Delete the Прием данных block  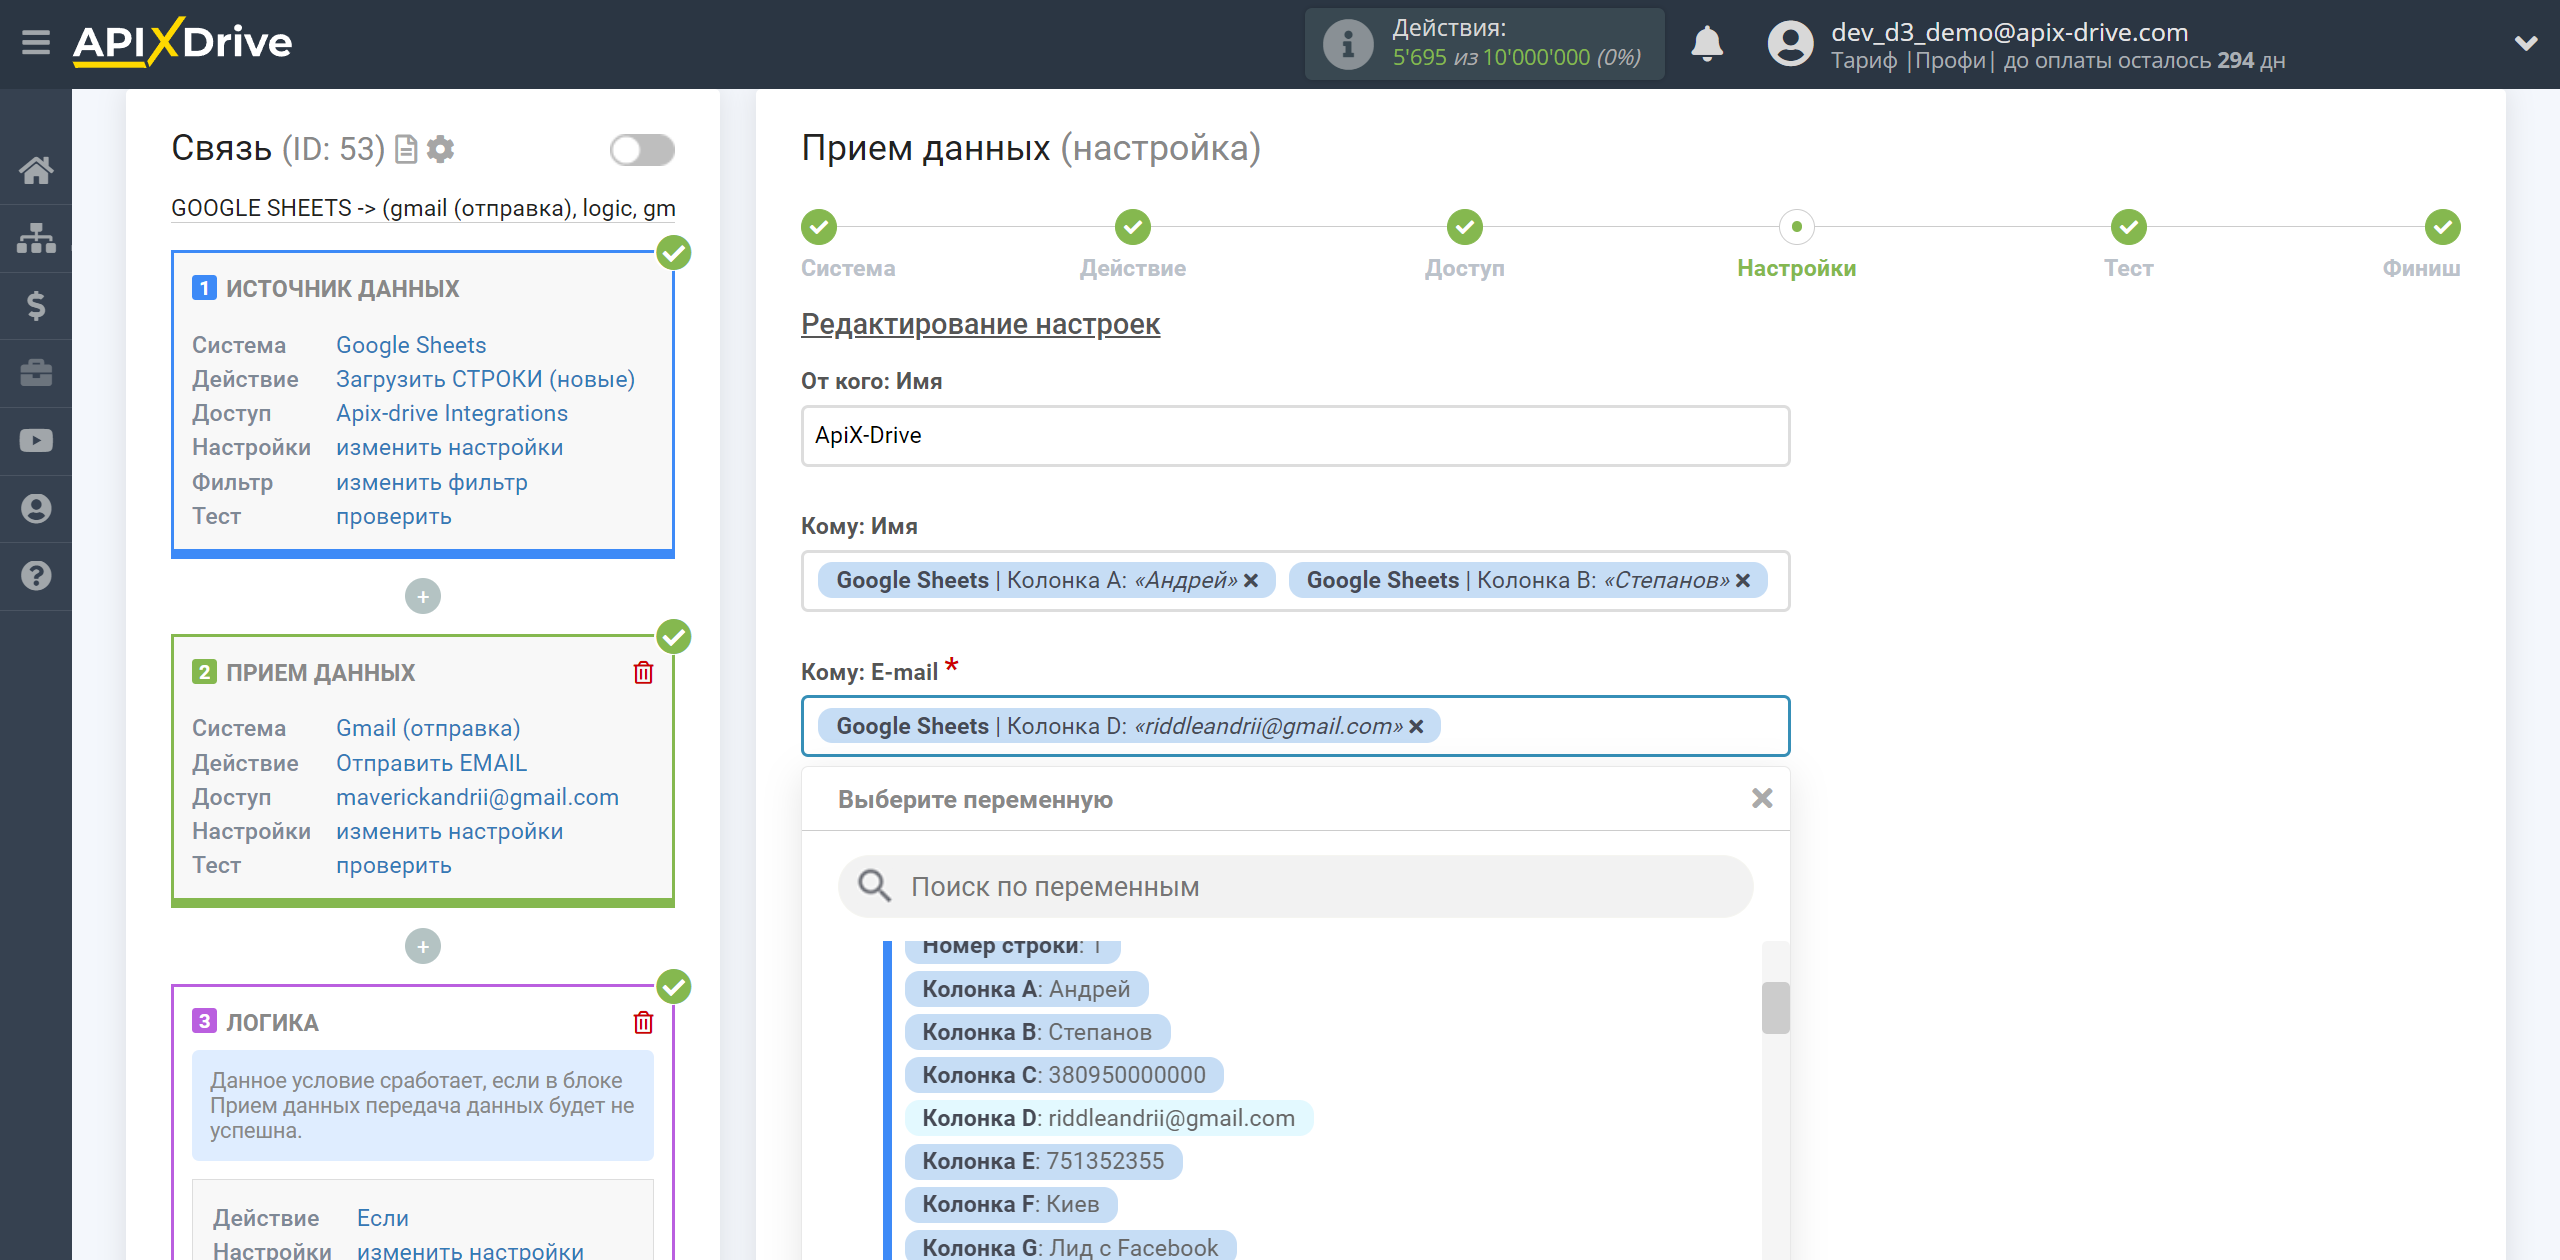[643, 673]
